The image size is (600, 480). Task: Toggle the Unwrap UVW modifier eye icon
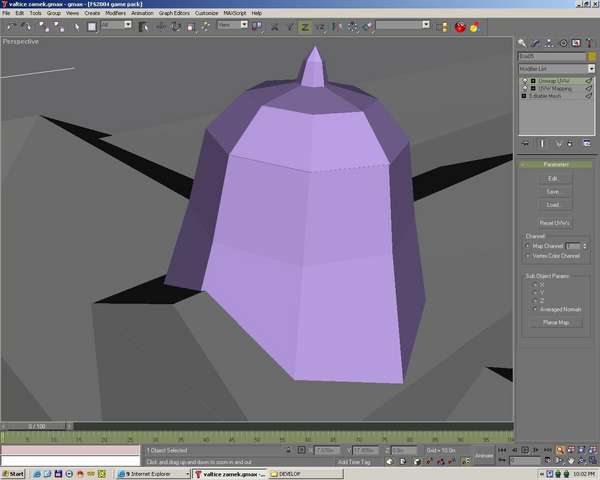tap(525, 81)
